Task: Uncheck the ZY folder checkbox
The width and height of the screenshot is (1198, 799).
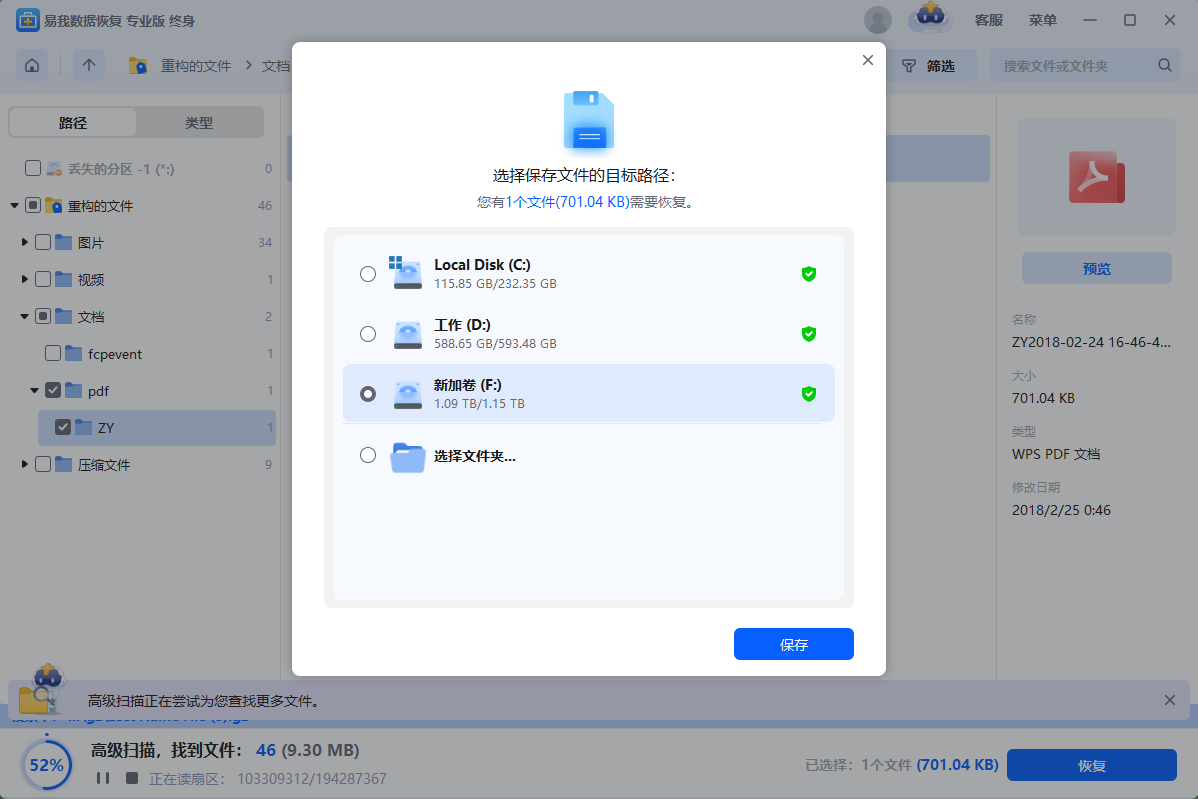Action: click(63, 428)
